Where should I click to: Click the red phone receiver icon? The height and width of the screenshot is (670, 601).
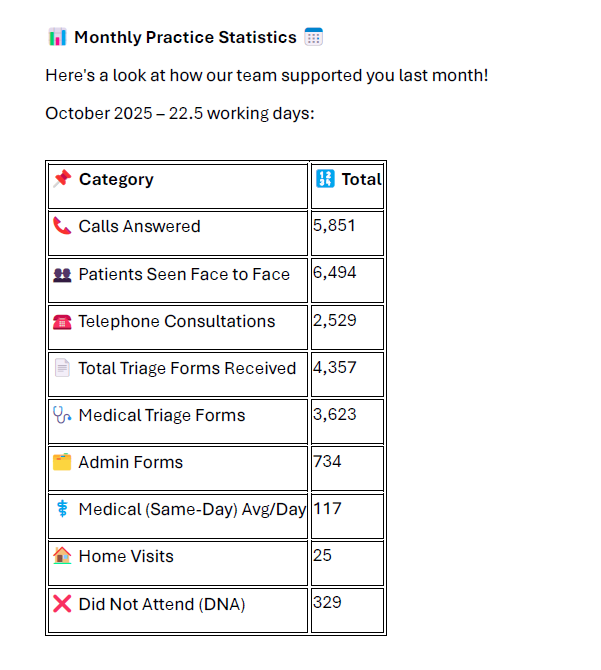(x=62, y=227)
